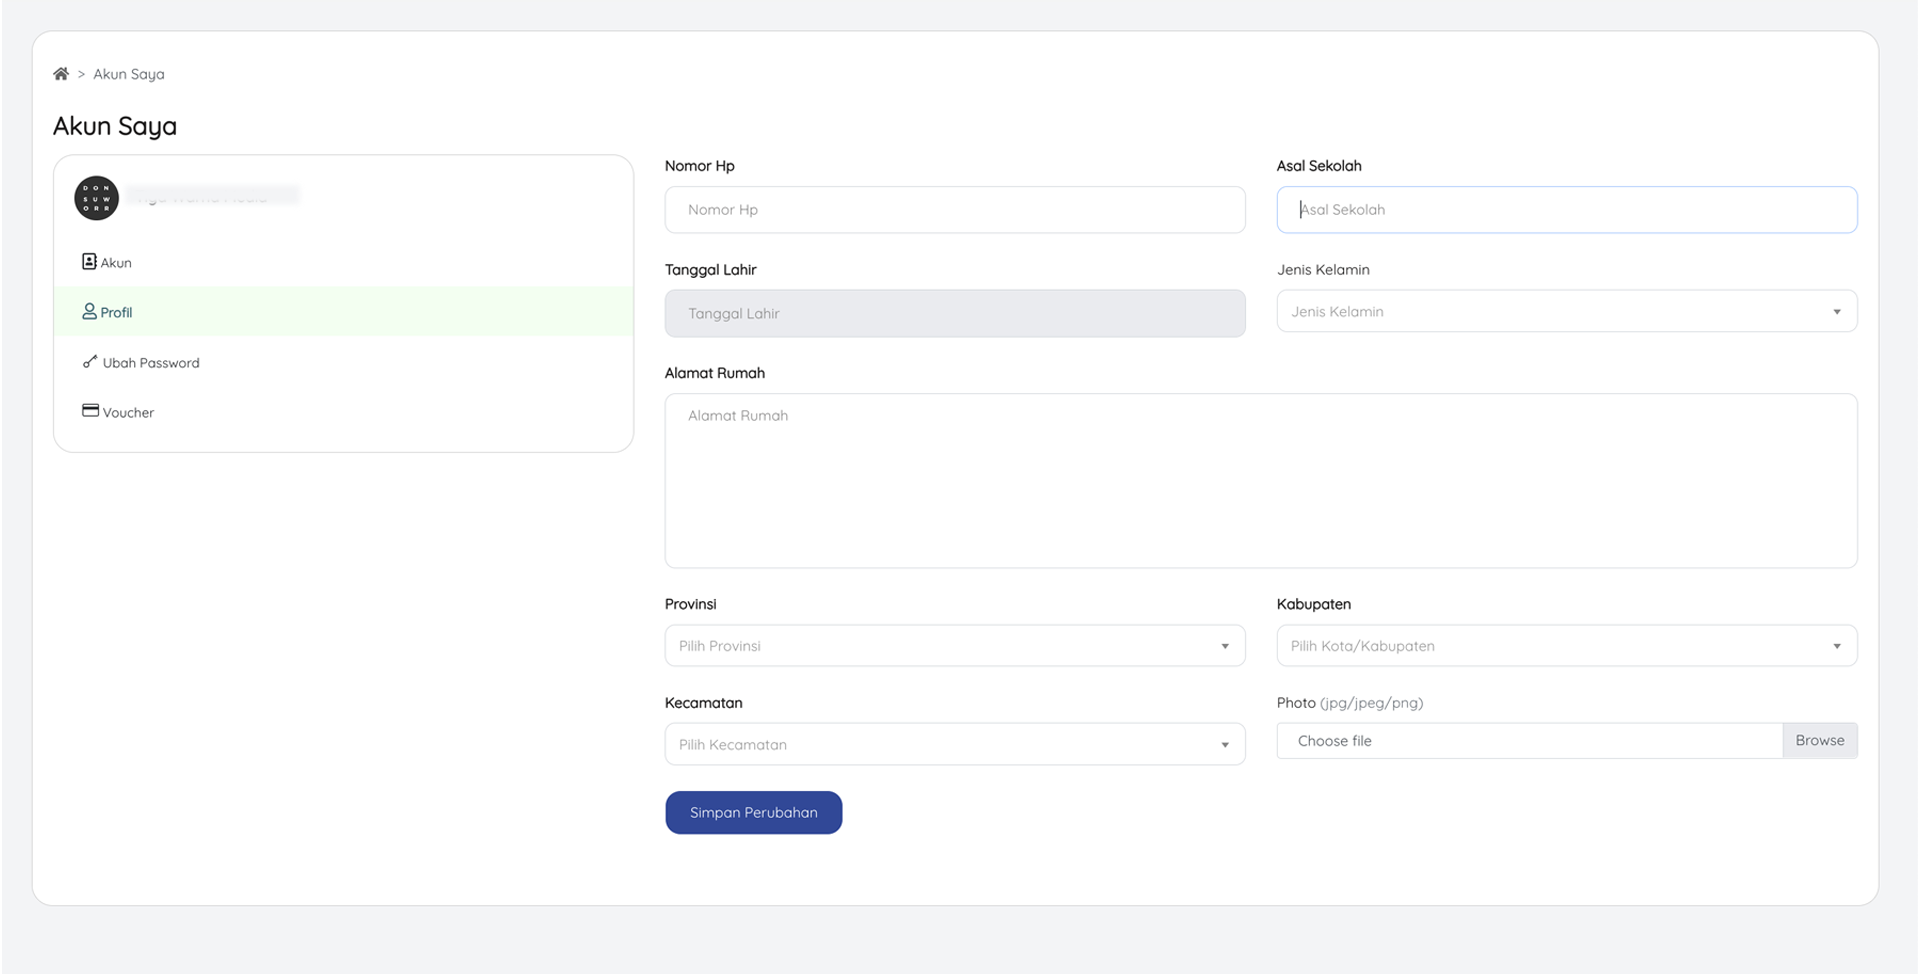
Task: Open the Jenis Kelamin selector
Action: pyautogui.click(x=1566, y=311)
